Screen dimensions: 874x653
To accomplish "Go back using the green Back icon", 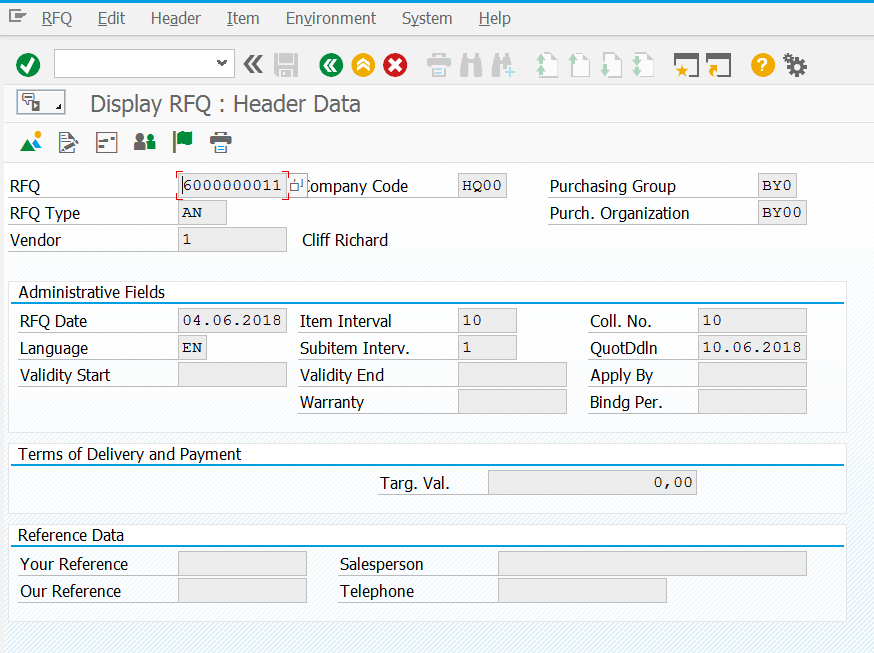I will pyautogui.click(x=331, y=65).
